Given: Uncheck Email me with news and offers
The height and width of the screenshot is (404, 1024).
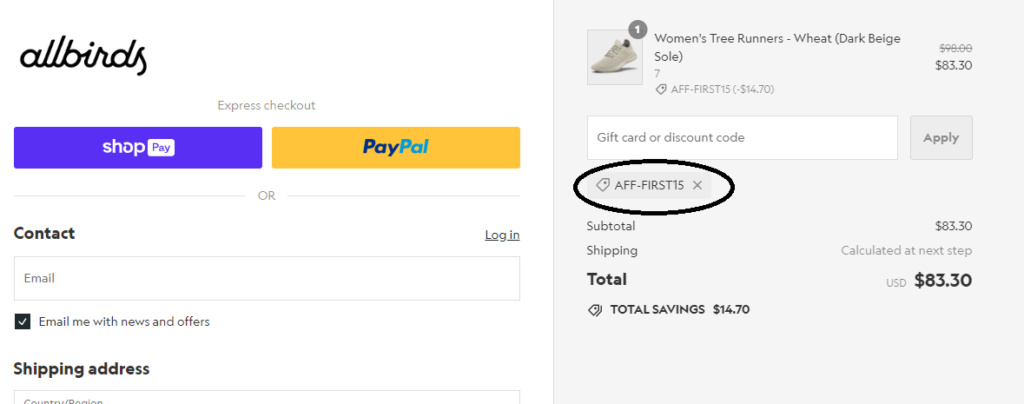Looking at the screenshot, I should pyautogui.click(x=22, y=322).
